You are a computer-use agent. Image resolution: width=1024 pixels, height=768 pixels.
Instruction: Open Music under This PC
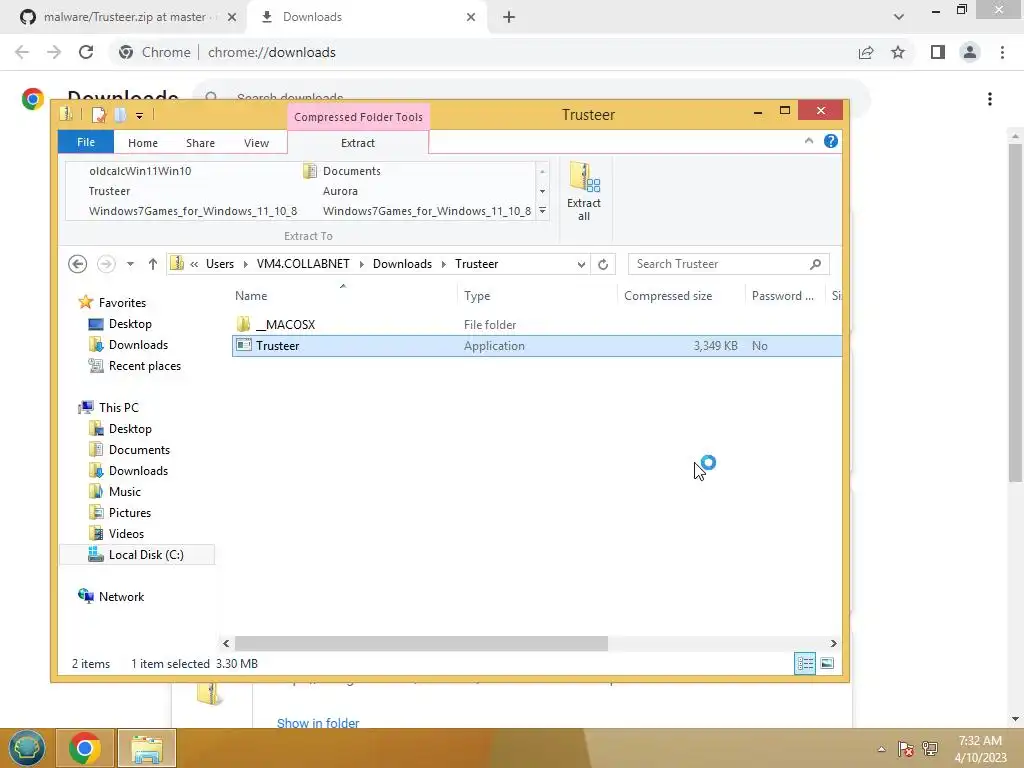tap(114, 492)
